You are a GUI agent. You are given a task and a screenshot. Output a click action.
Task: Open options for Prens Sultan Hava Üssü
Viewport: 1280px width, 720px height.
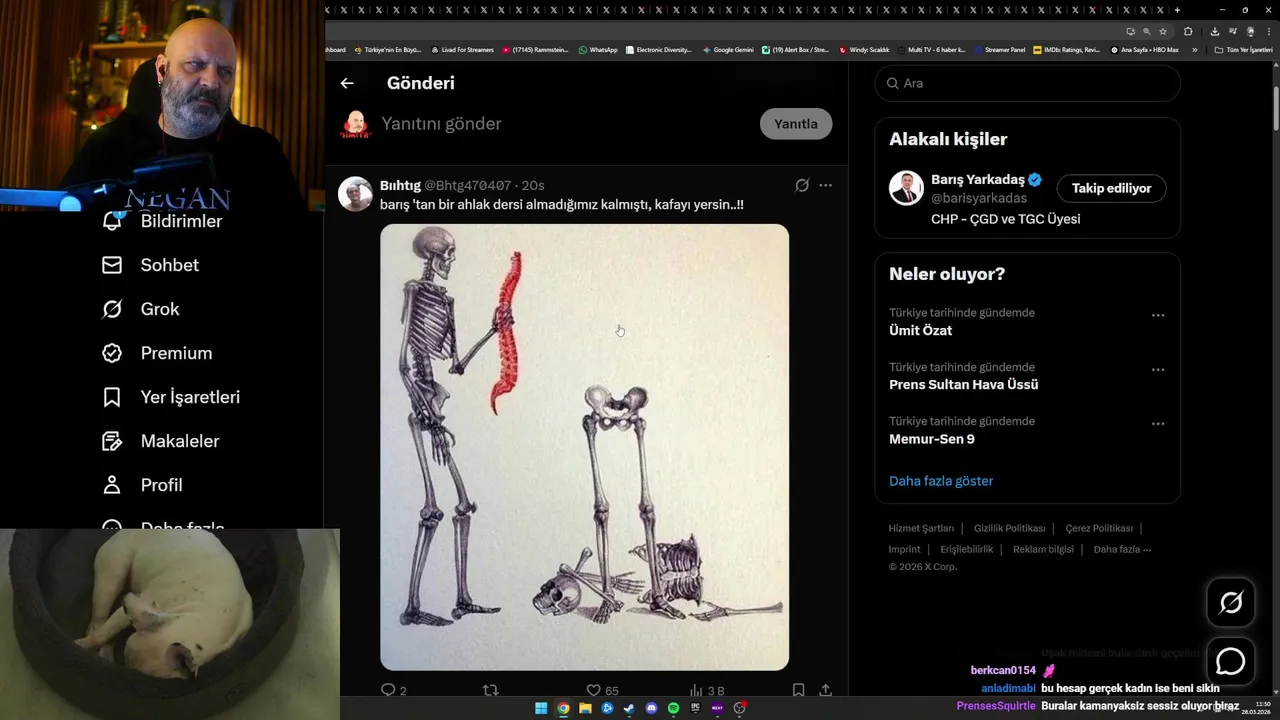pos(1158,369)
